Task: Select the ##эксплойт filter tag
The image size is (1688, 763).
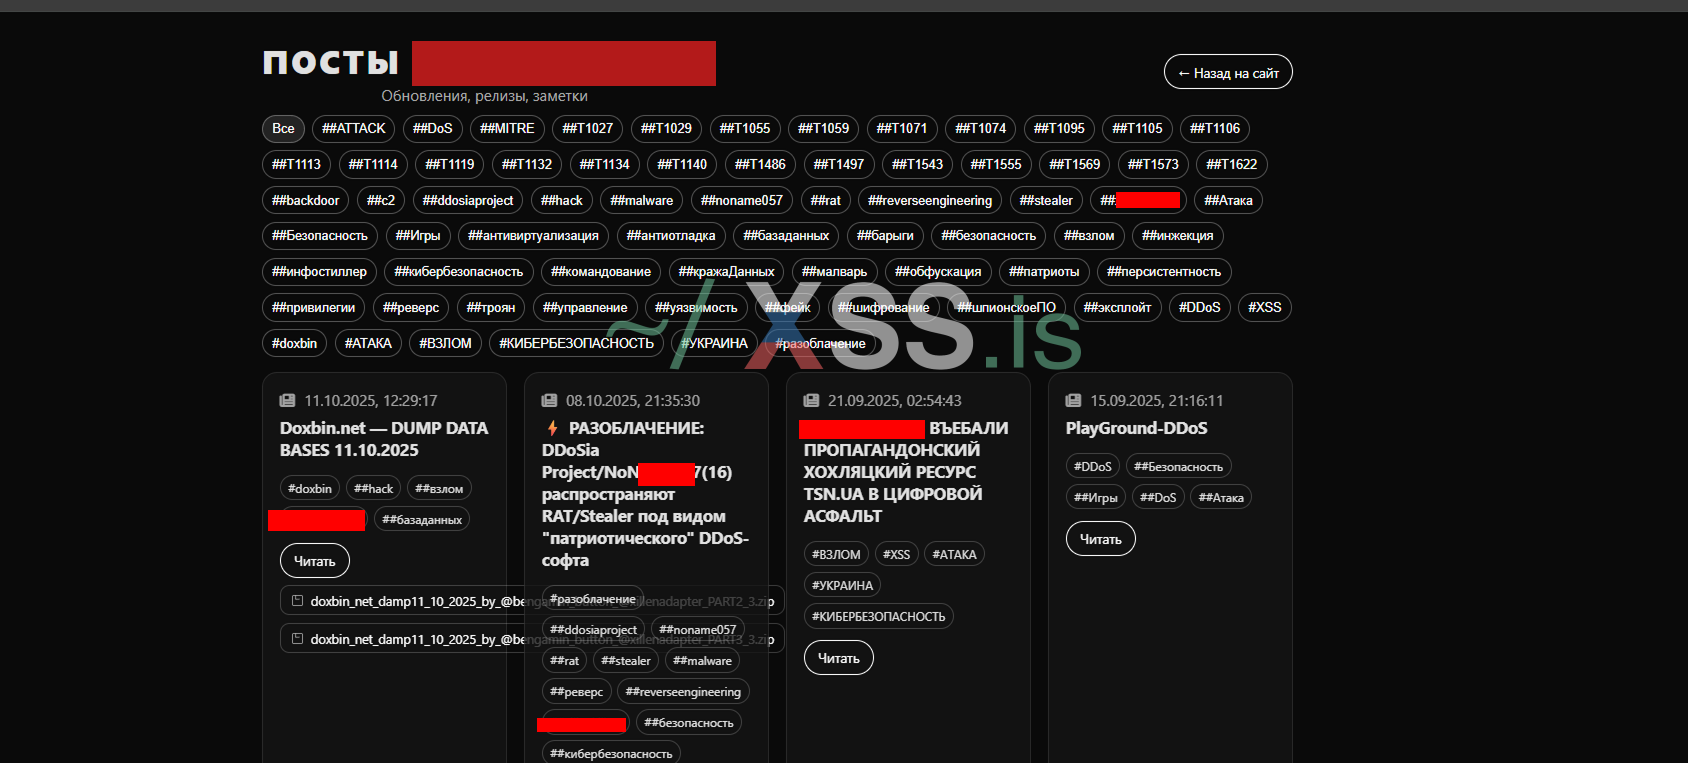Action: (x=1117, y=307)
